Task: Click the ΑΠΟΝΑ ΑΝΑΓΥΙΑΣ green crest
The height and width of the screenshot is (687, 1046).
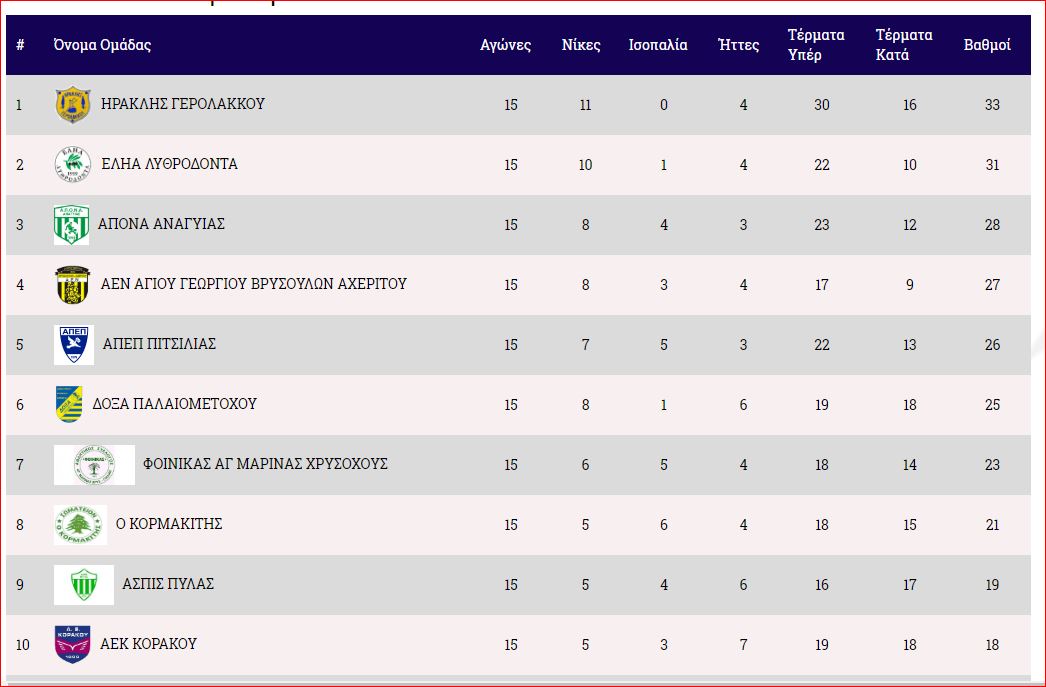Action: click(71, 225)
